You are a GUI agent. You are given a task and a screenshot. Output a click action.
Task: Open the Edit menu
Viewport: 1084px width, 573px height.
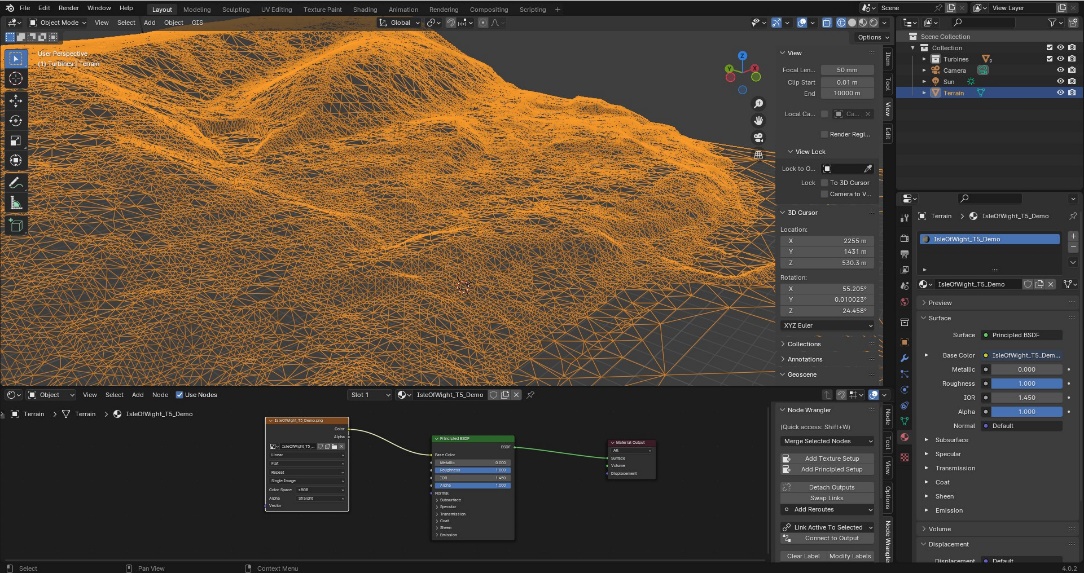coord(44,8)
